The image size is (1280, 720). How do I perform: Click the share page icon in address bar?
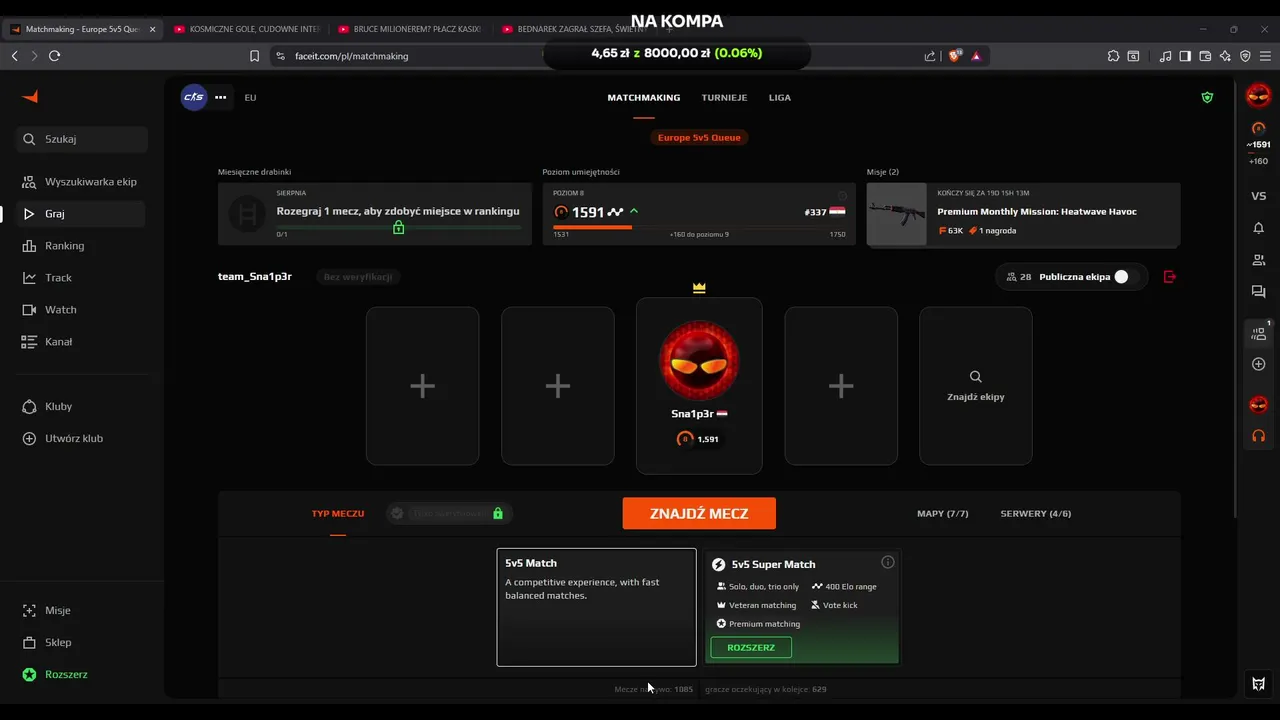pos(930,56)
